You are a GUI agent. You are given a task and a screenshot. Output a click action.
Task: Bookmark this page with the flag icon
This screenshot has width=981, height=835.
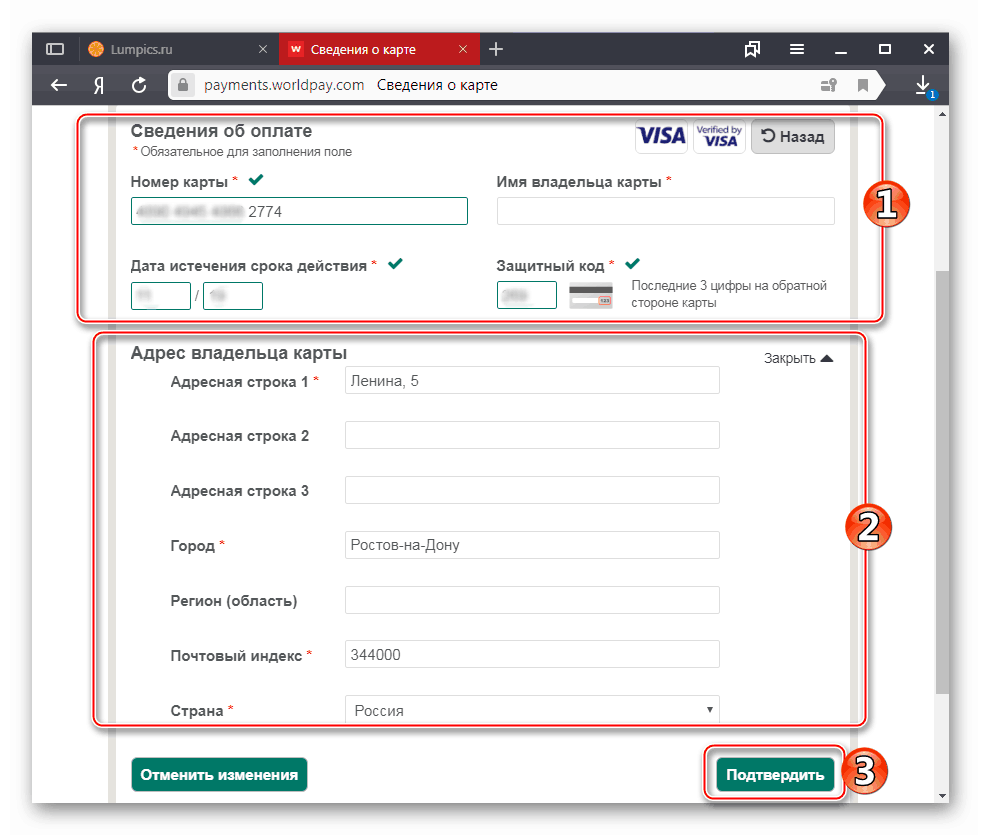pyautogui.click(x=863, y=85)
